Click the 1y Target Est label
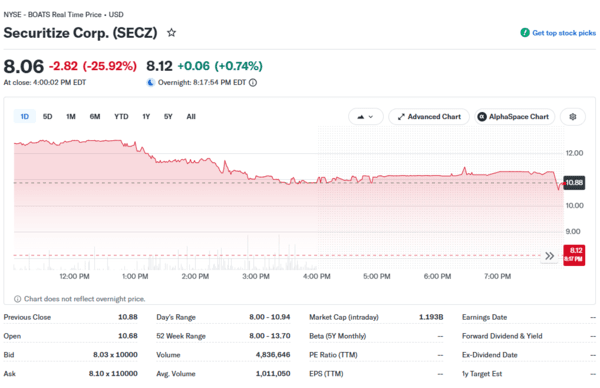The width and height of the screenshot is (600, 388). coord(482,373)
